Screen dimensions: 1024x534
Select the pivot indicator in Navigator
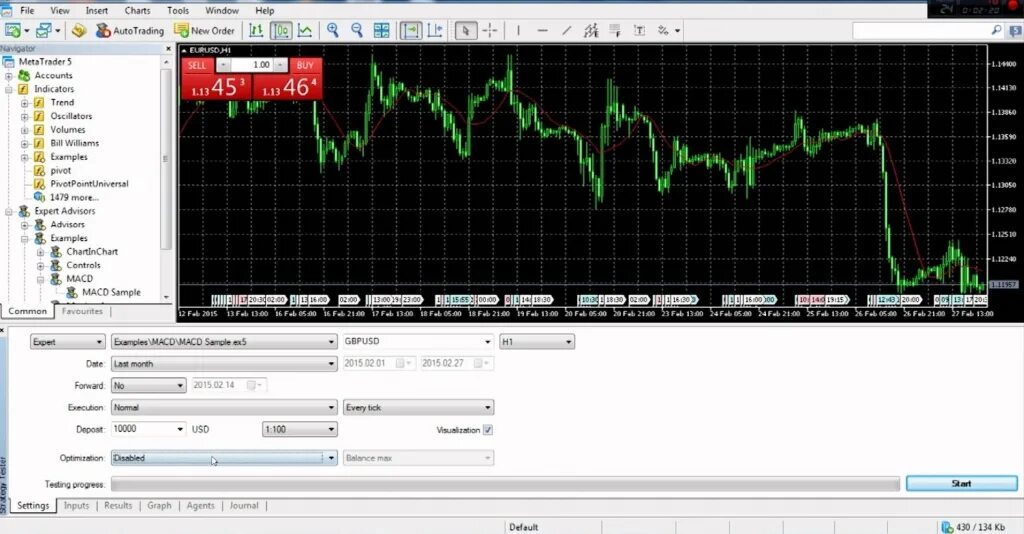pyautogui.click(x=61, y=170)
